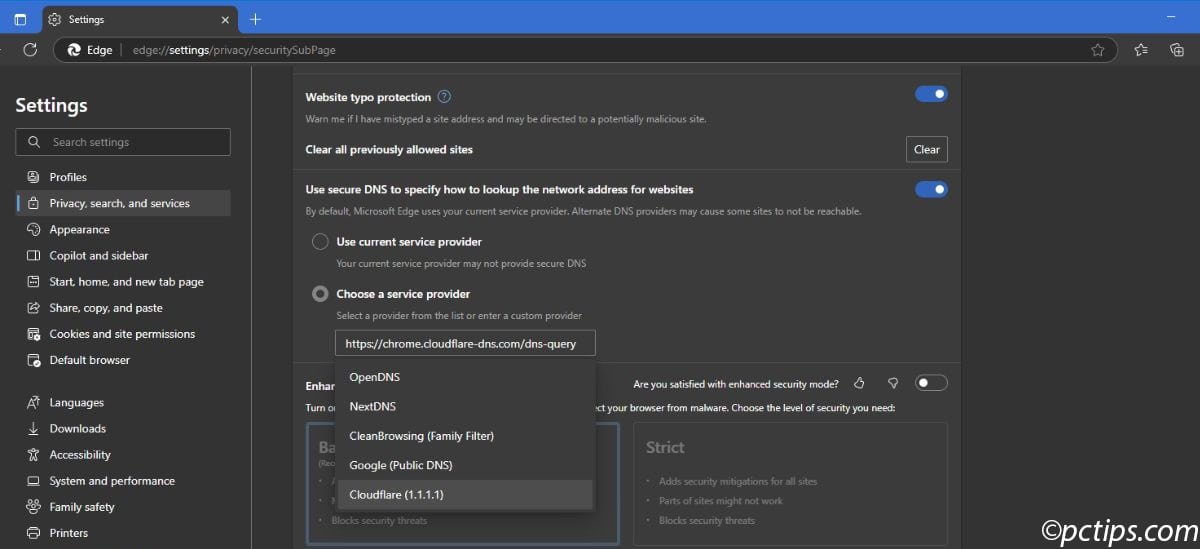
Task: Choose CleanBrowsing (Family Filter) option
Action: (465, 436)
